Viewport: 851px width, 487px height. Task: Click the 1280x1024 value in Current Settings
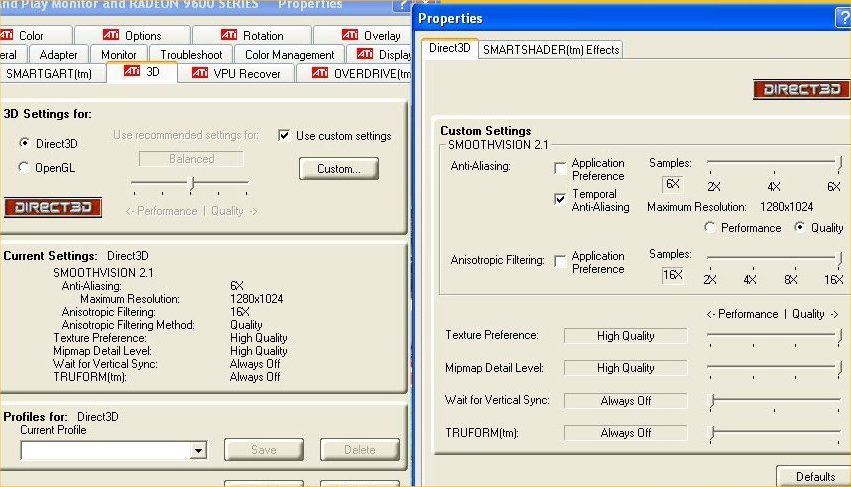tap(256, 299)
